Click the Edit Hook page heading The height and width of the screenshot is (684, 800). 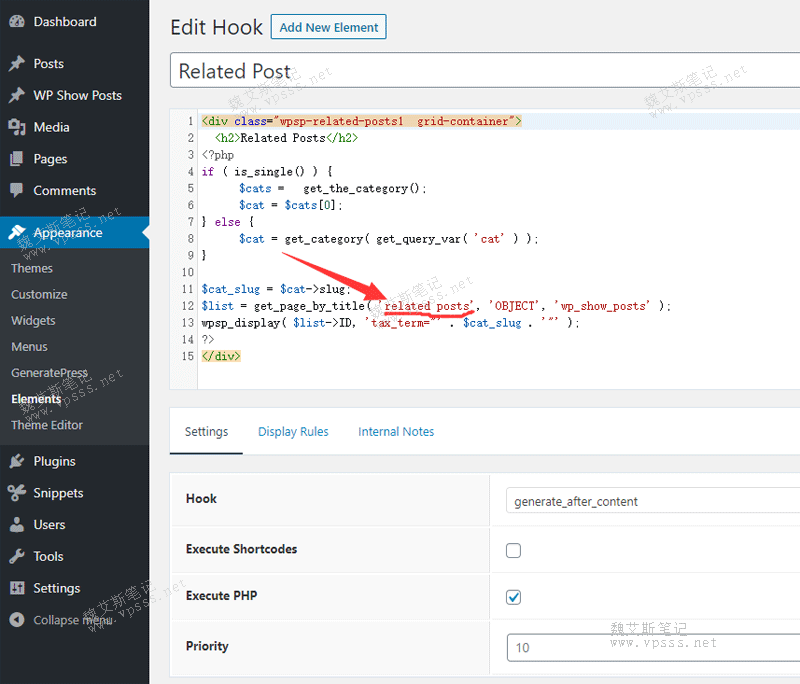[x=216, y=27]
